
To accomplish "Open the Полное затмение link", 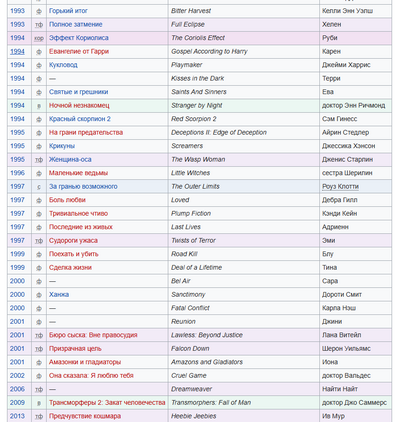I will click(x=76, y=24).
